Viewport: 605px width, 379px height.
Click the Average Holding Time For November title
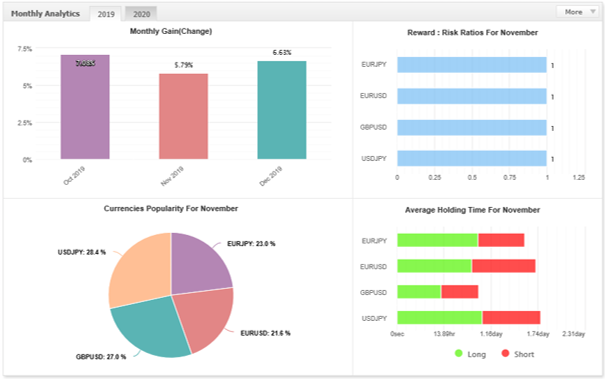[x=472, y=210]
